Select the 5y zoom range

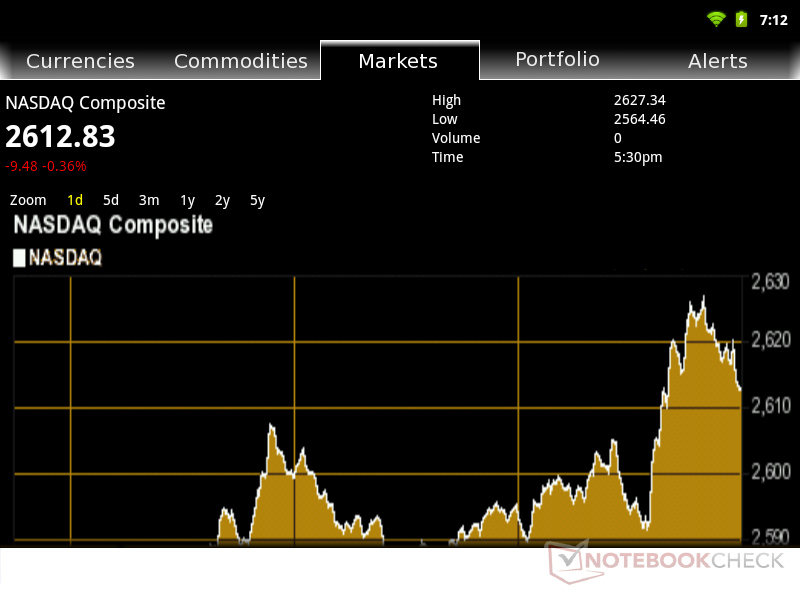click(x=257, y=201)
